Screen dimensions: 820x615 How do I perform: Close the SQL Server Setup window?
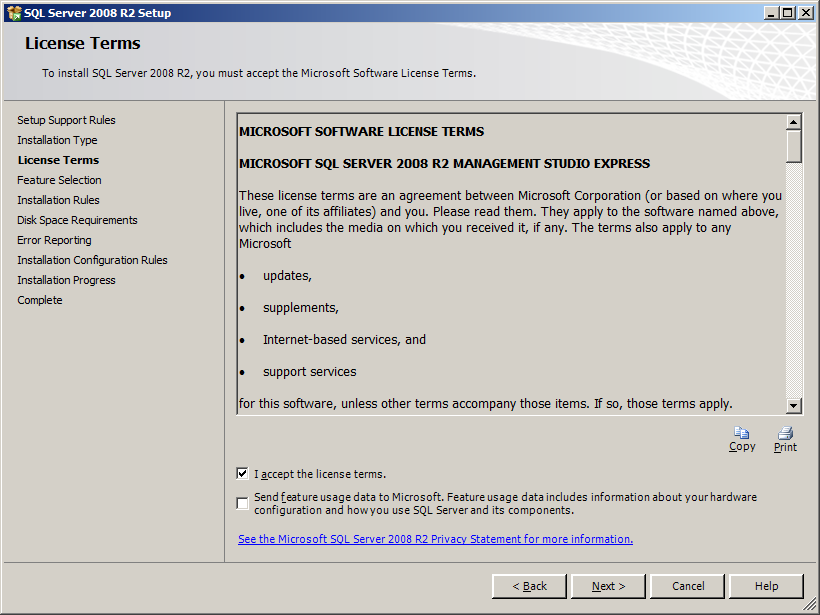pyautogui.click(x=806, y=13)
